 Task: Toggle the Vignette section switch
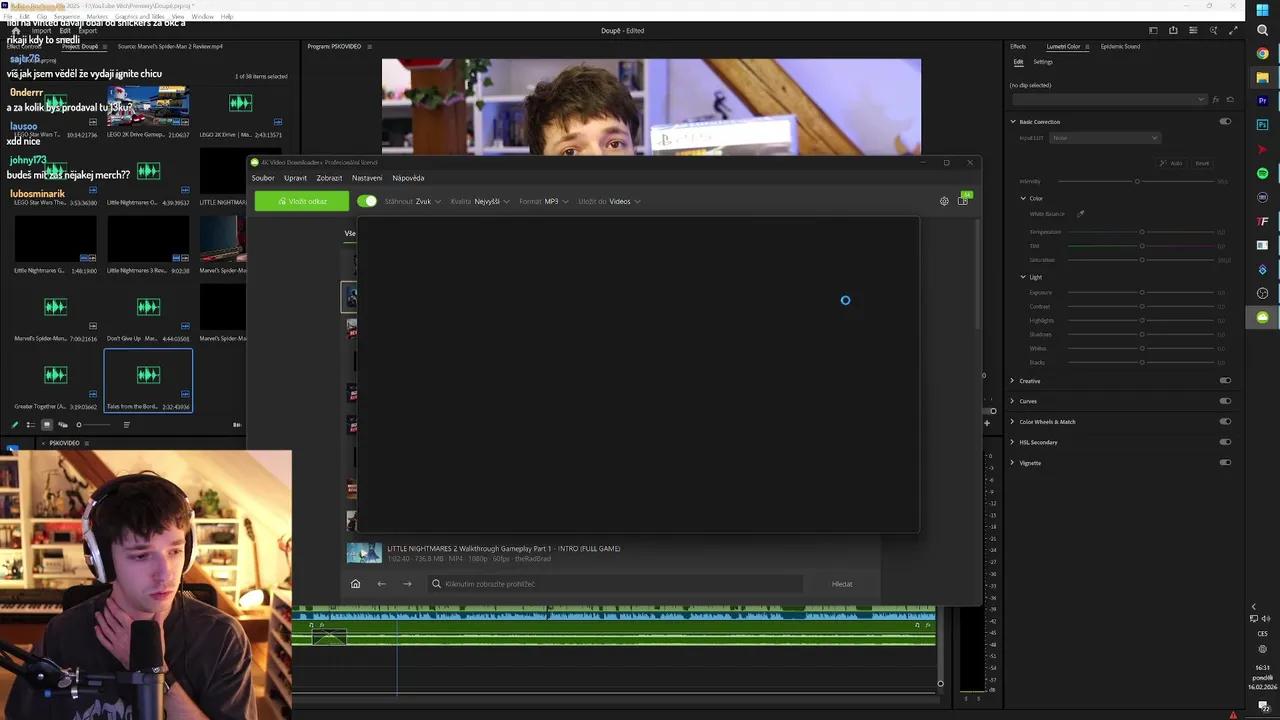1225,463
